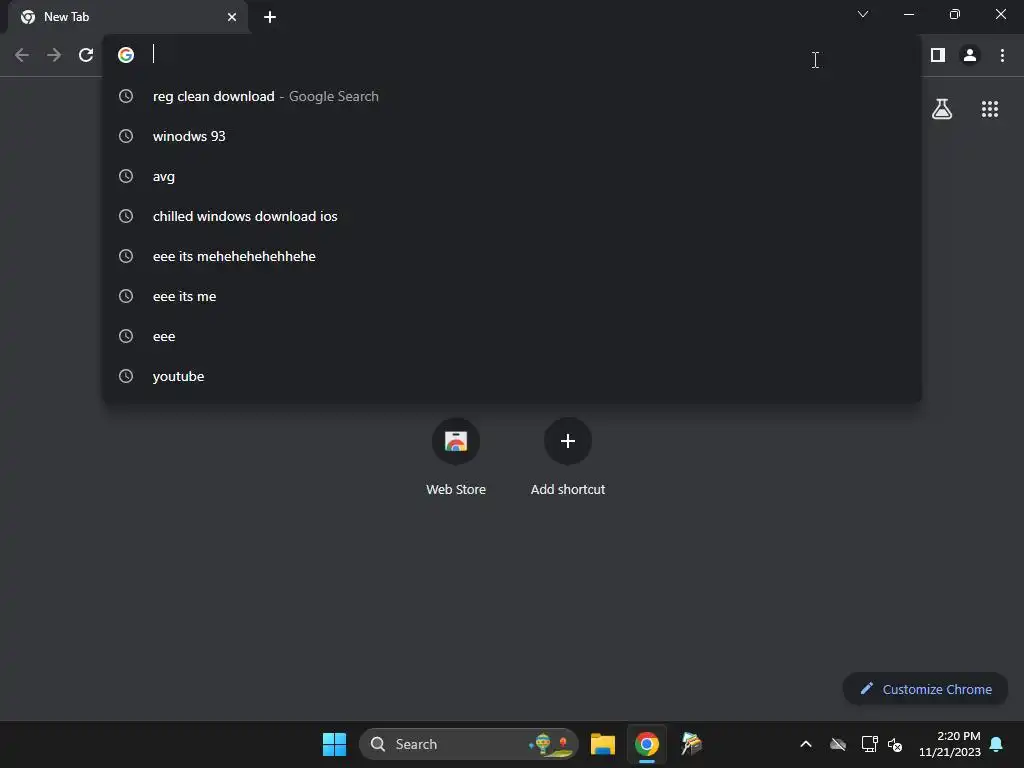Select 'chilled windows download ios' suggestion
The image size is (1024, 768).
pyautogui.click(x=512, y=216)
